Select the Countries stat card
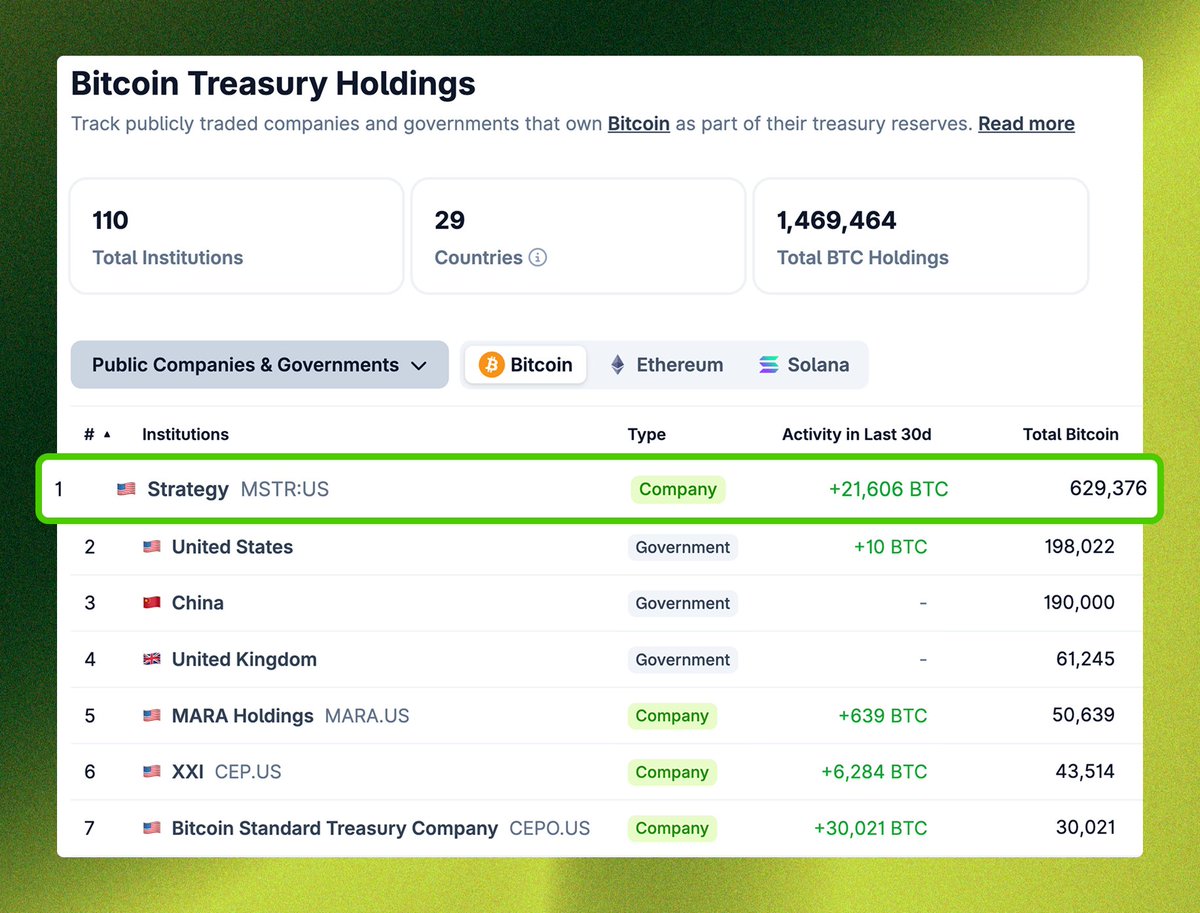This screenshot has width=1200, height=913. pyautogui.click(x=578, y=237)
